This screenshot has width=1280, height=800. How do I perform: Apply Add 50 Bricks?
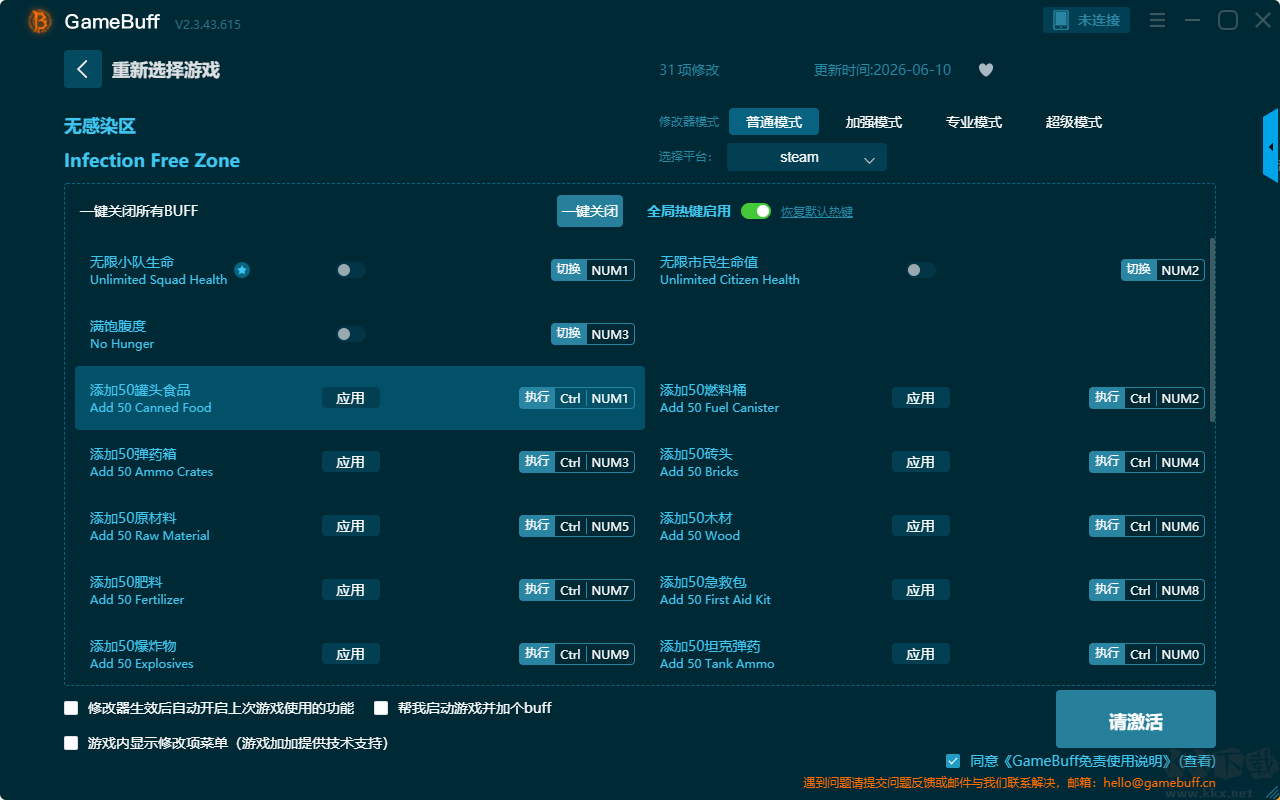click(x=921, y=462)
